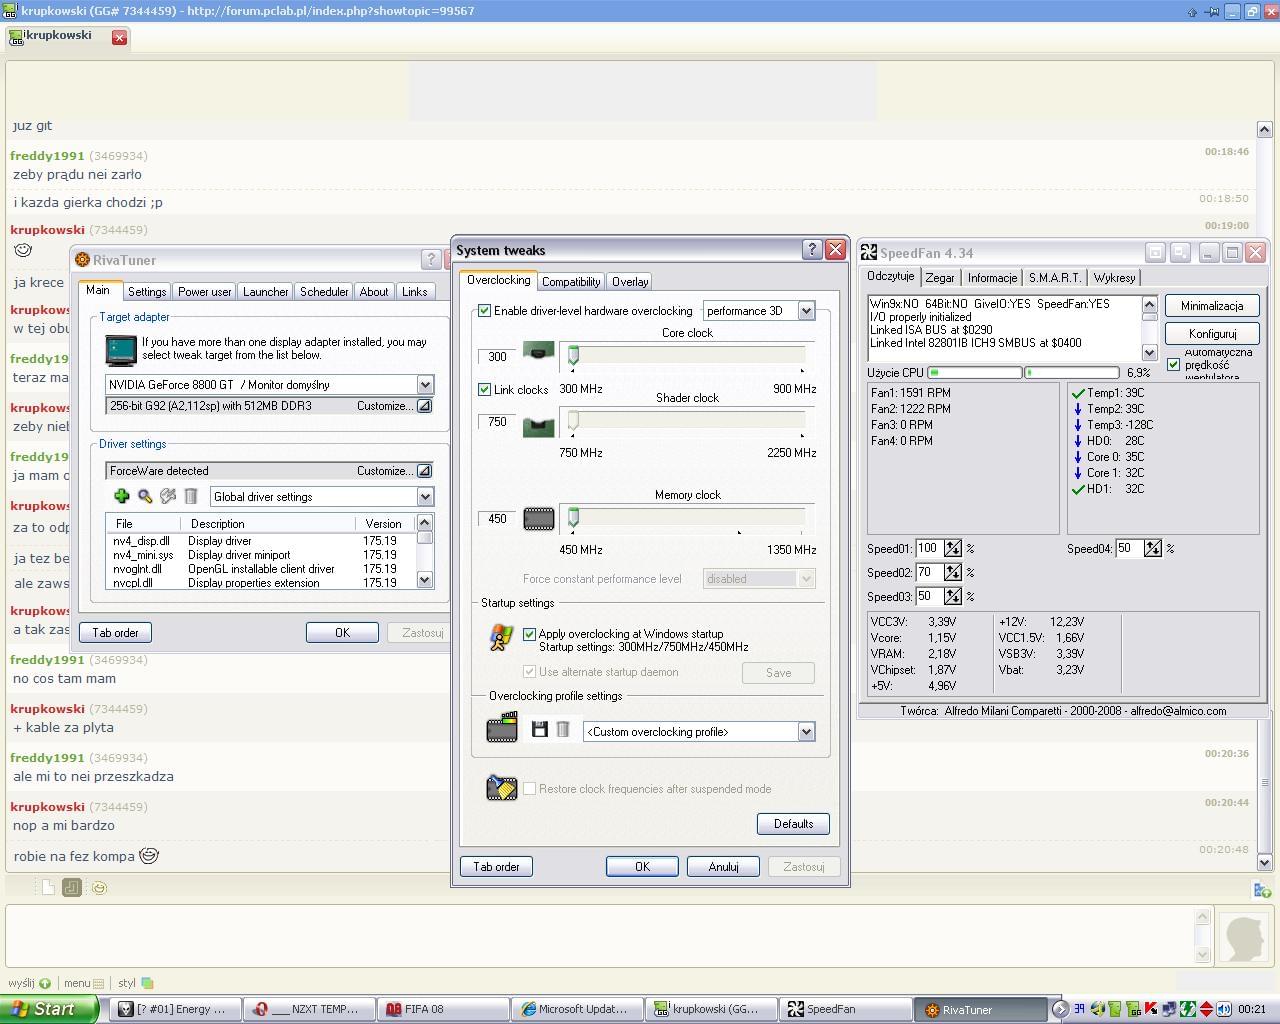Open the Global driver settings dropdown
The width and height of the screenshot is (1280, 1024).
(425, 497)
